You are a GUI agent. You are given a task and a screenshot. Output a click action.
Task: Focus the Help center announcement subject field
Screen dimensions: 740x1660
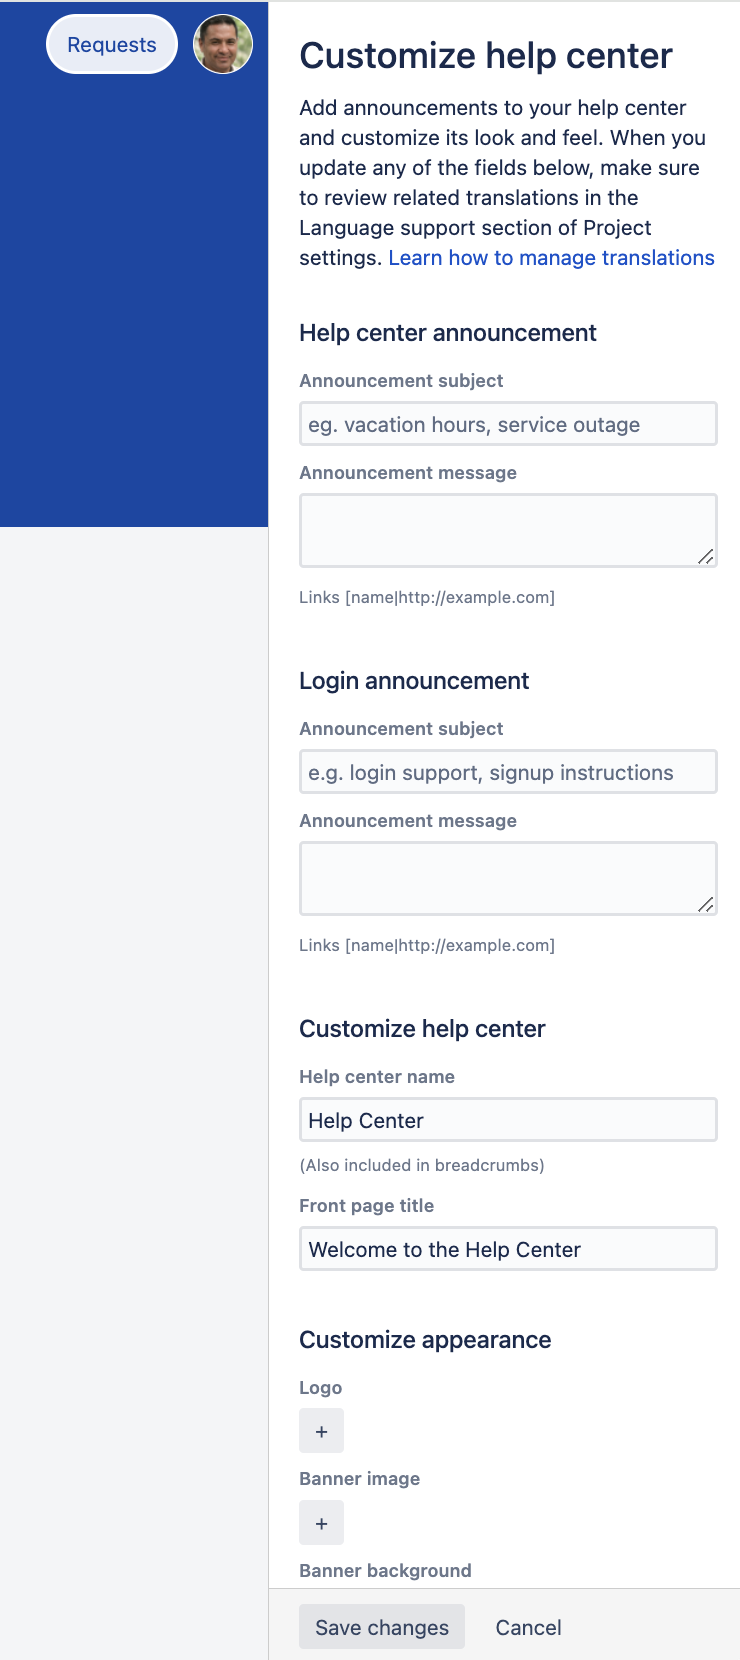[508, 424]
